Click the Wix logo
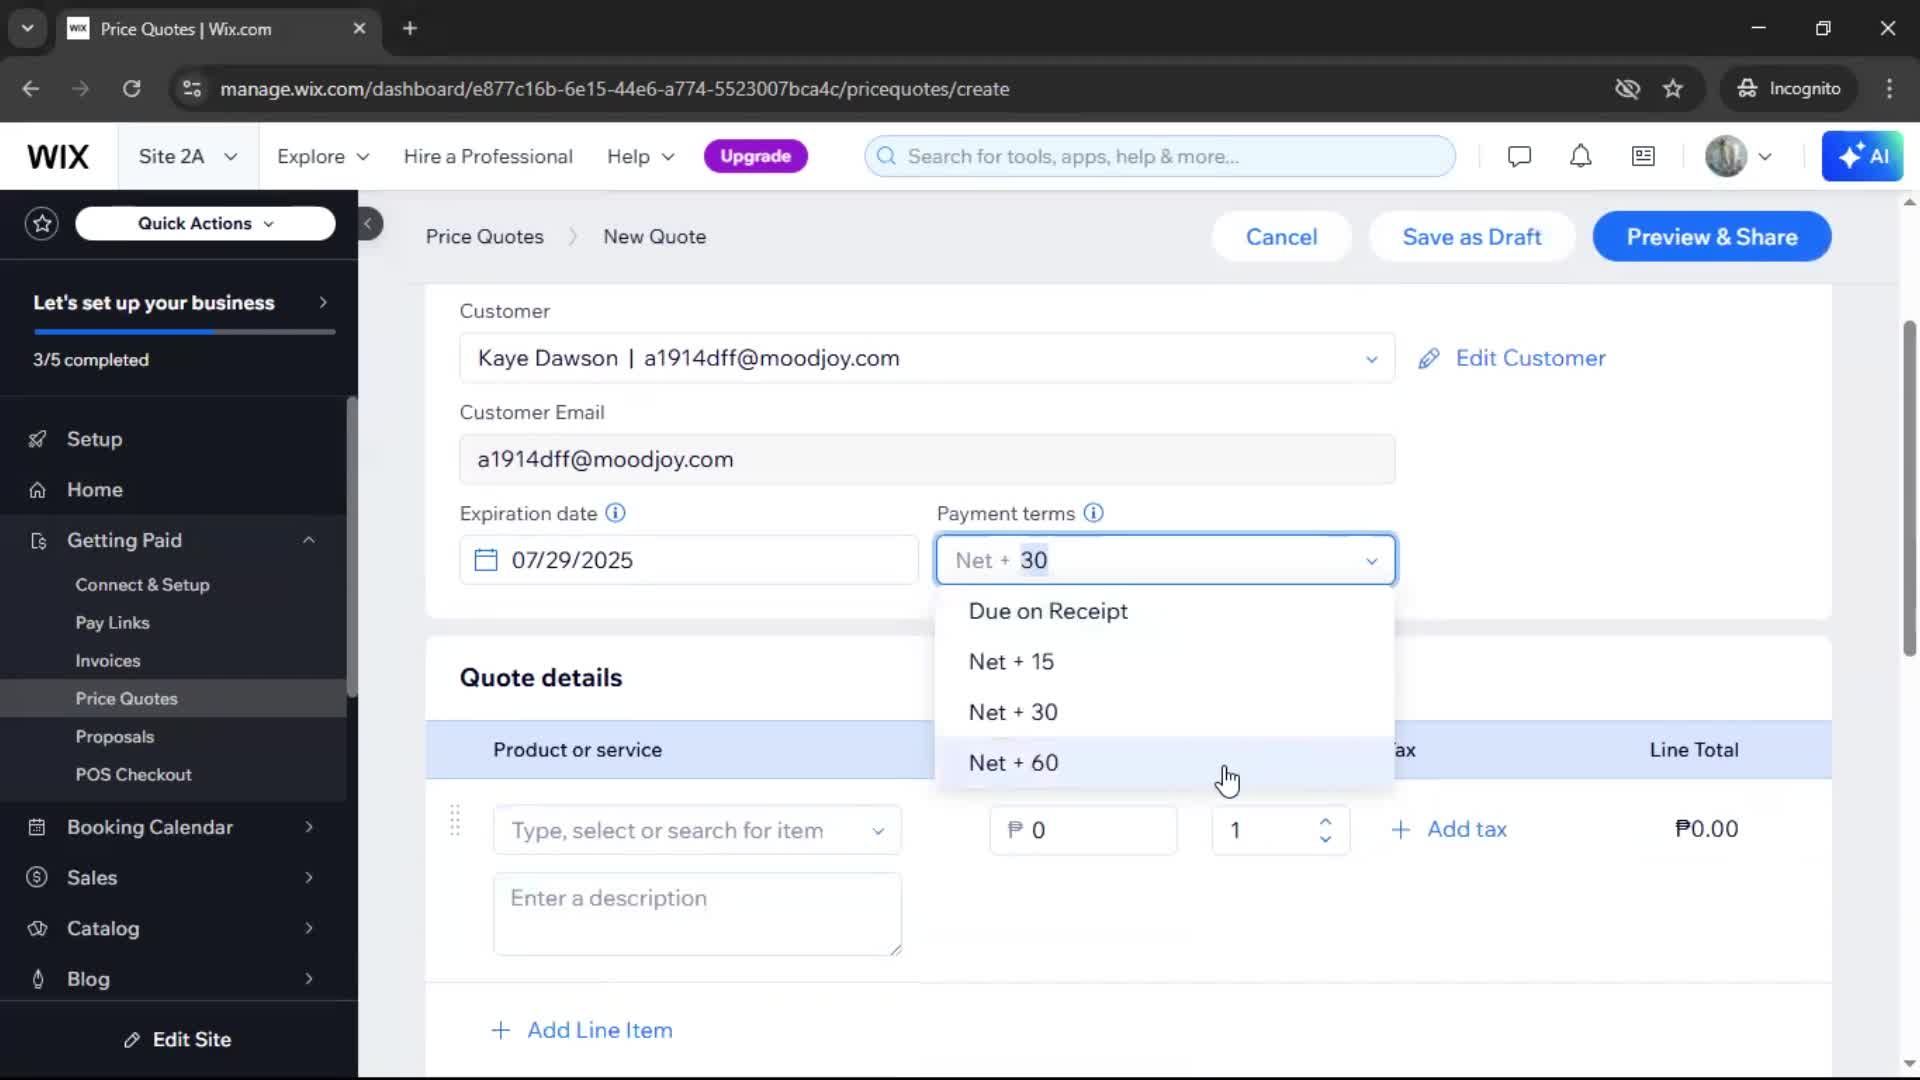This screenshot has width=1920, height=1080. tap(58, 156)
